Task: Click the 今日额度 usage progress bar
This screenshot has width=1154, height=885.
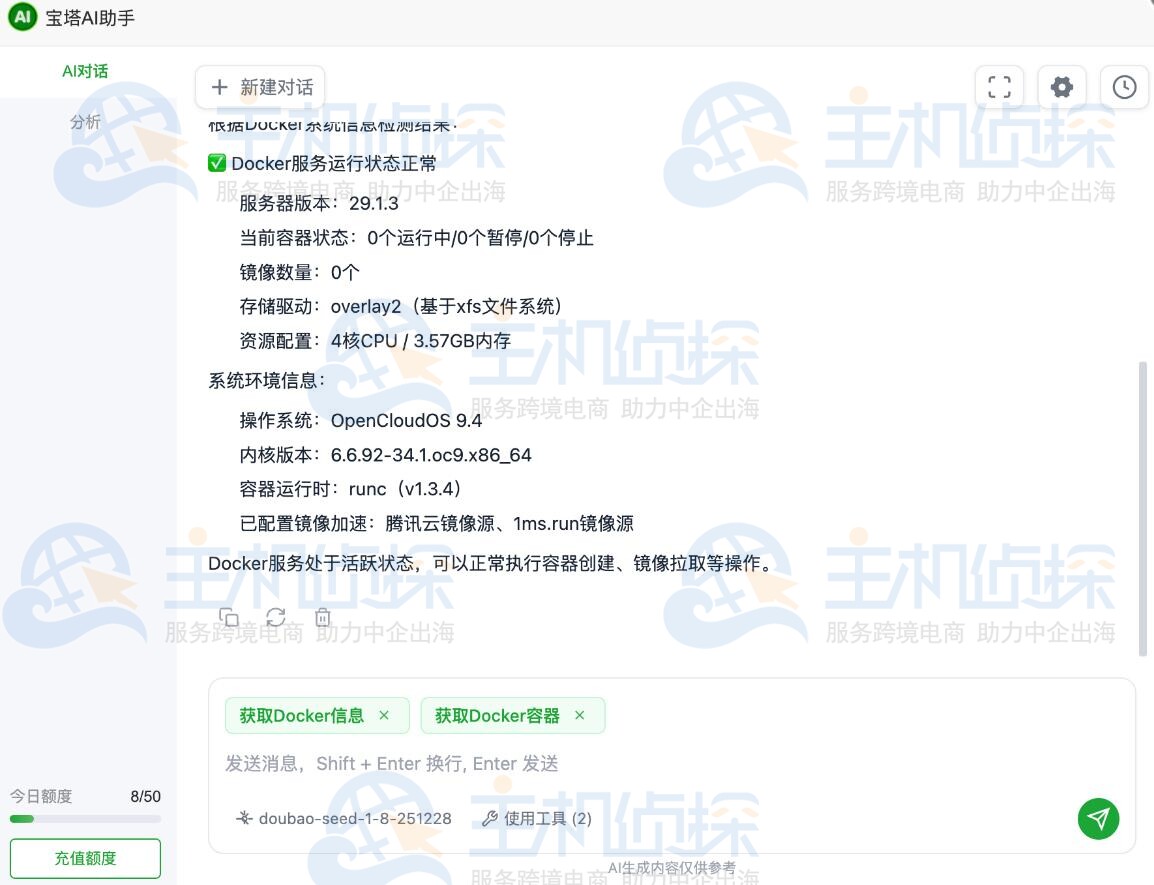Action: [85, 819]
